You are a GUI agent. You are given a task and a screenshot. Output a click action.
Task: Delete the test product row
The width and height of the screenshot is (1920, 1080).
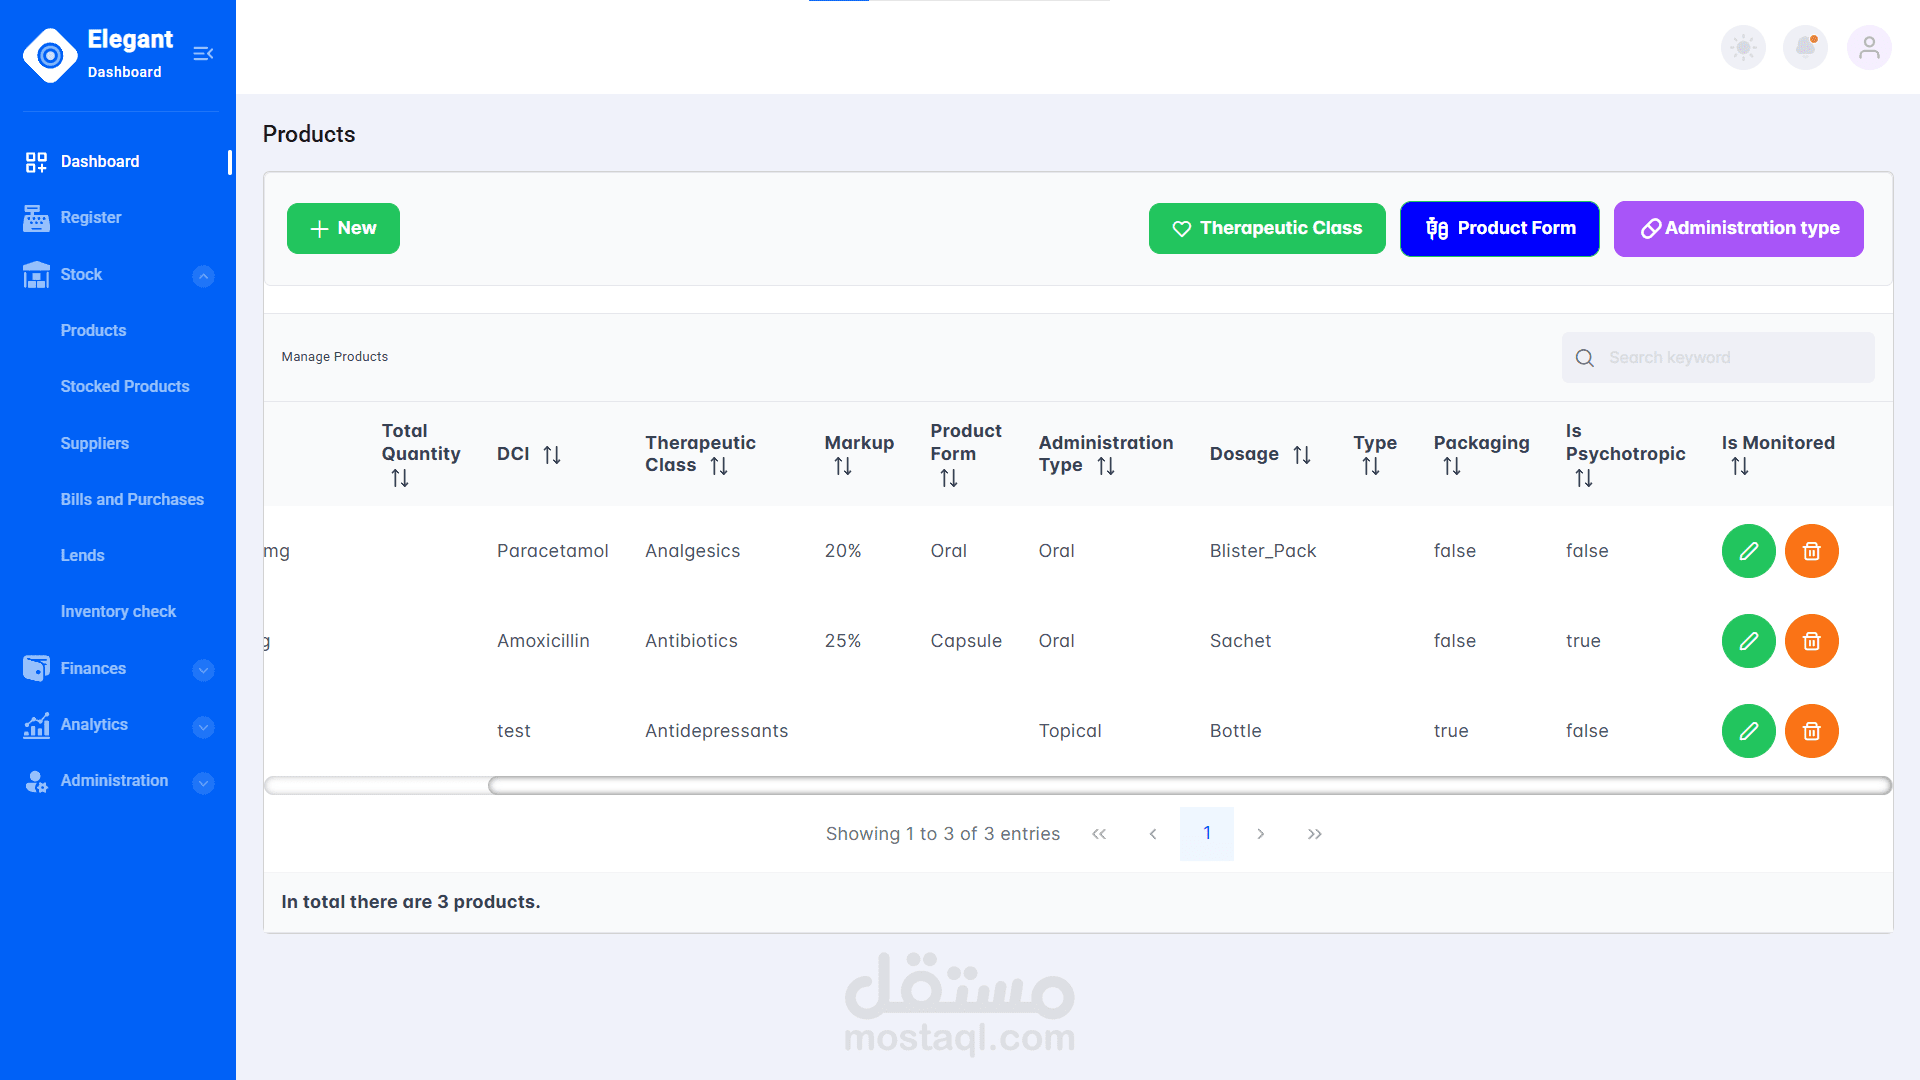coord(1811,731)
